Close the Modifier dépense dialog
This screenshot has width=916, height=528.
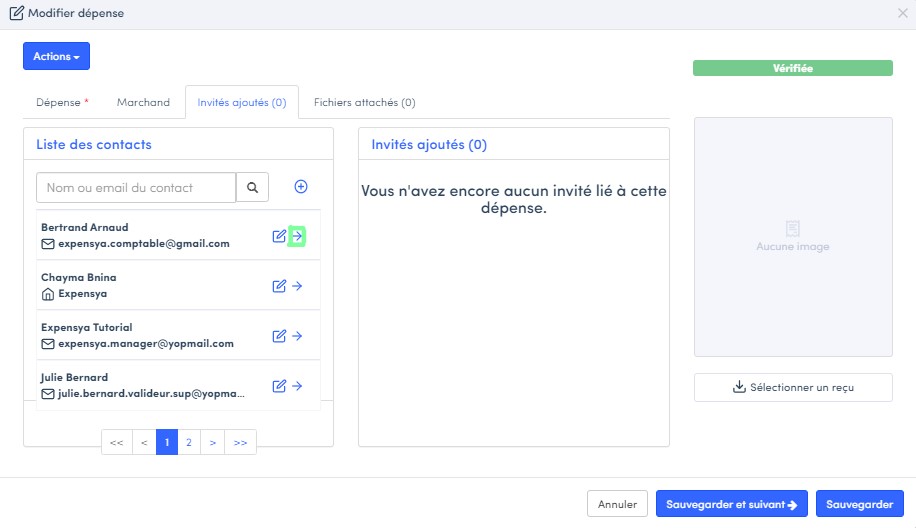pyautogui.click(x=903, y=13)
